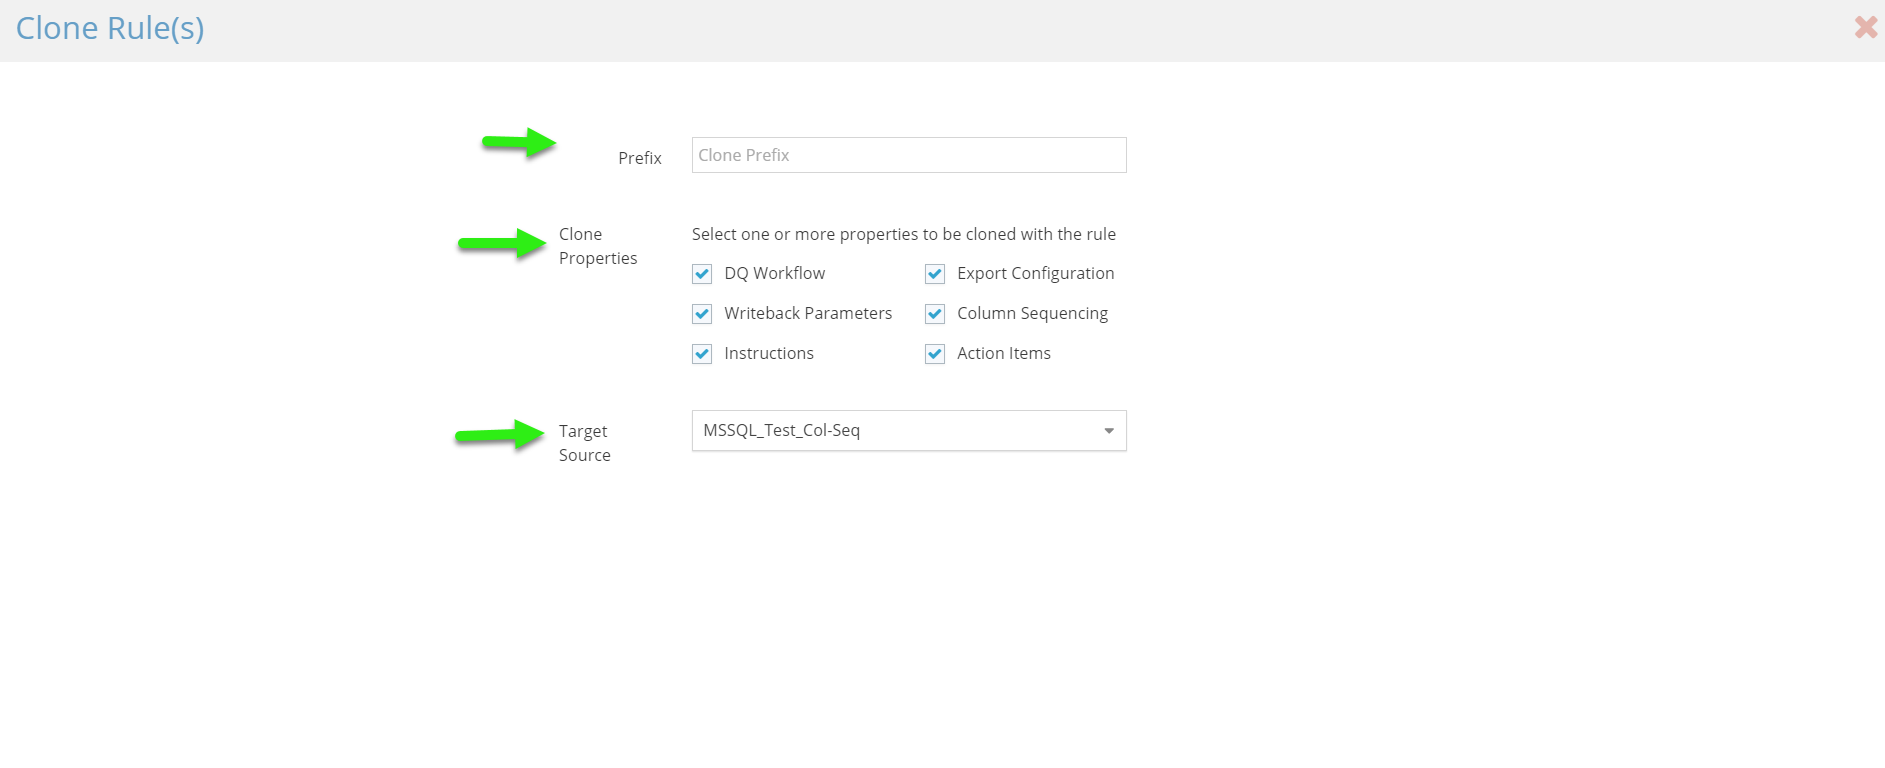Uncheck the Export Configuration checkbox
This screenshot has height=768, width=1885.
click(935, 274)
